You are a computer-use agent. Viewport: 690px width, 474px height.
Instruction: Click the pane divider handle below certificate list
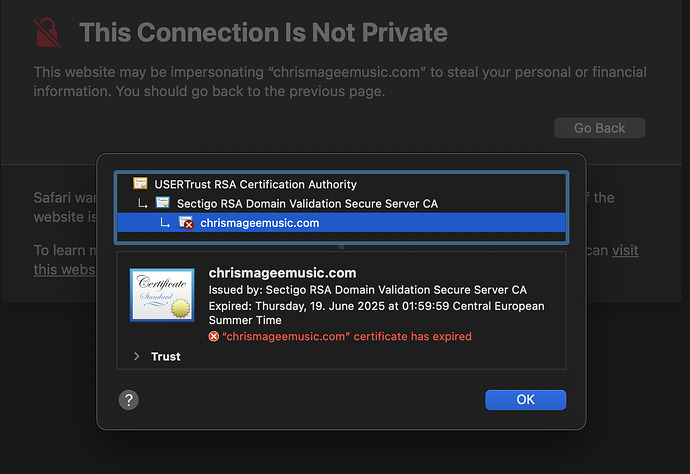[341, 247]
